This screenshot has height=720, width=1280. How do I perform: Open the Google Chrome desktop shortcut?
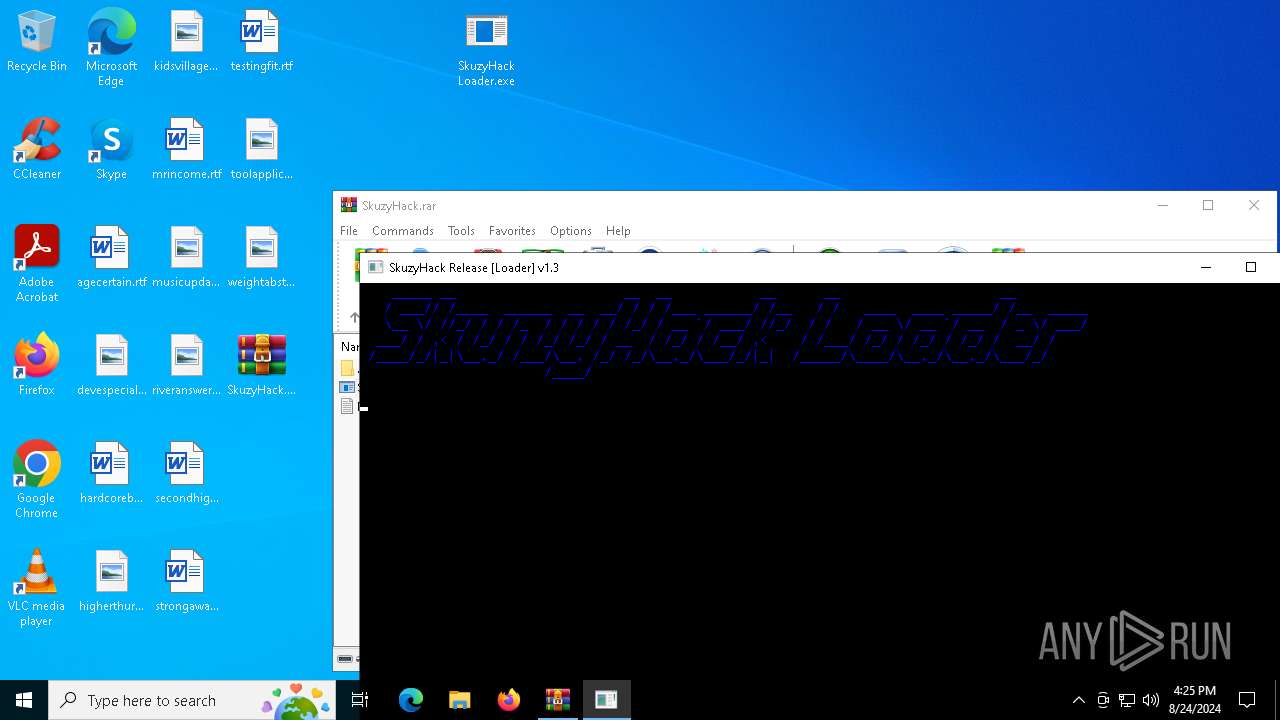[x=37, y=480]
